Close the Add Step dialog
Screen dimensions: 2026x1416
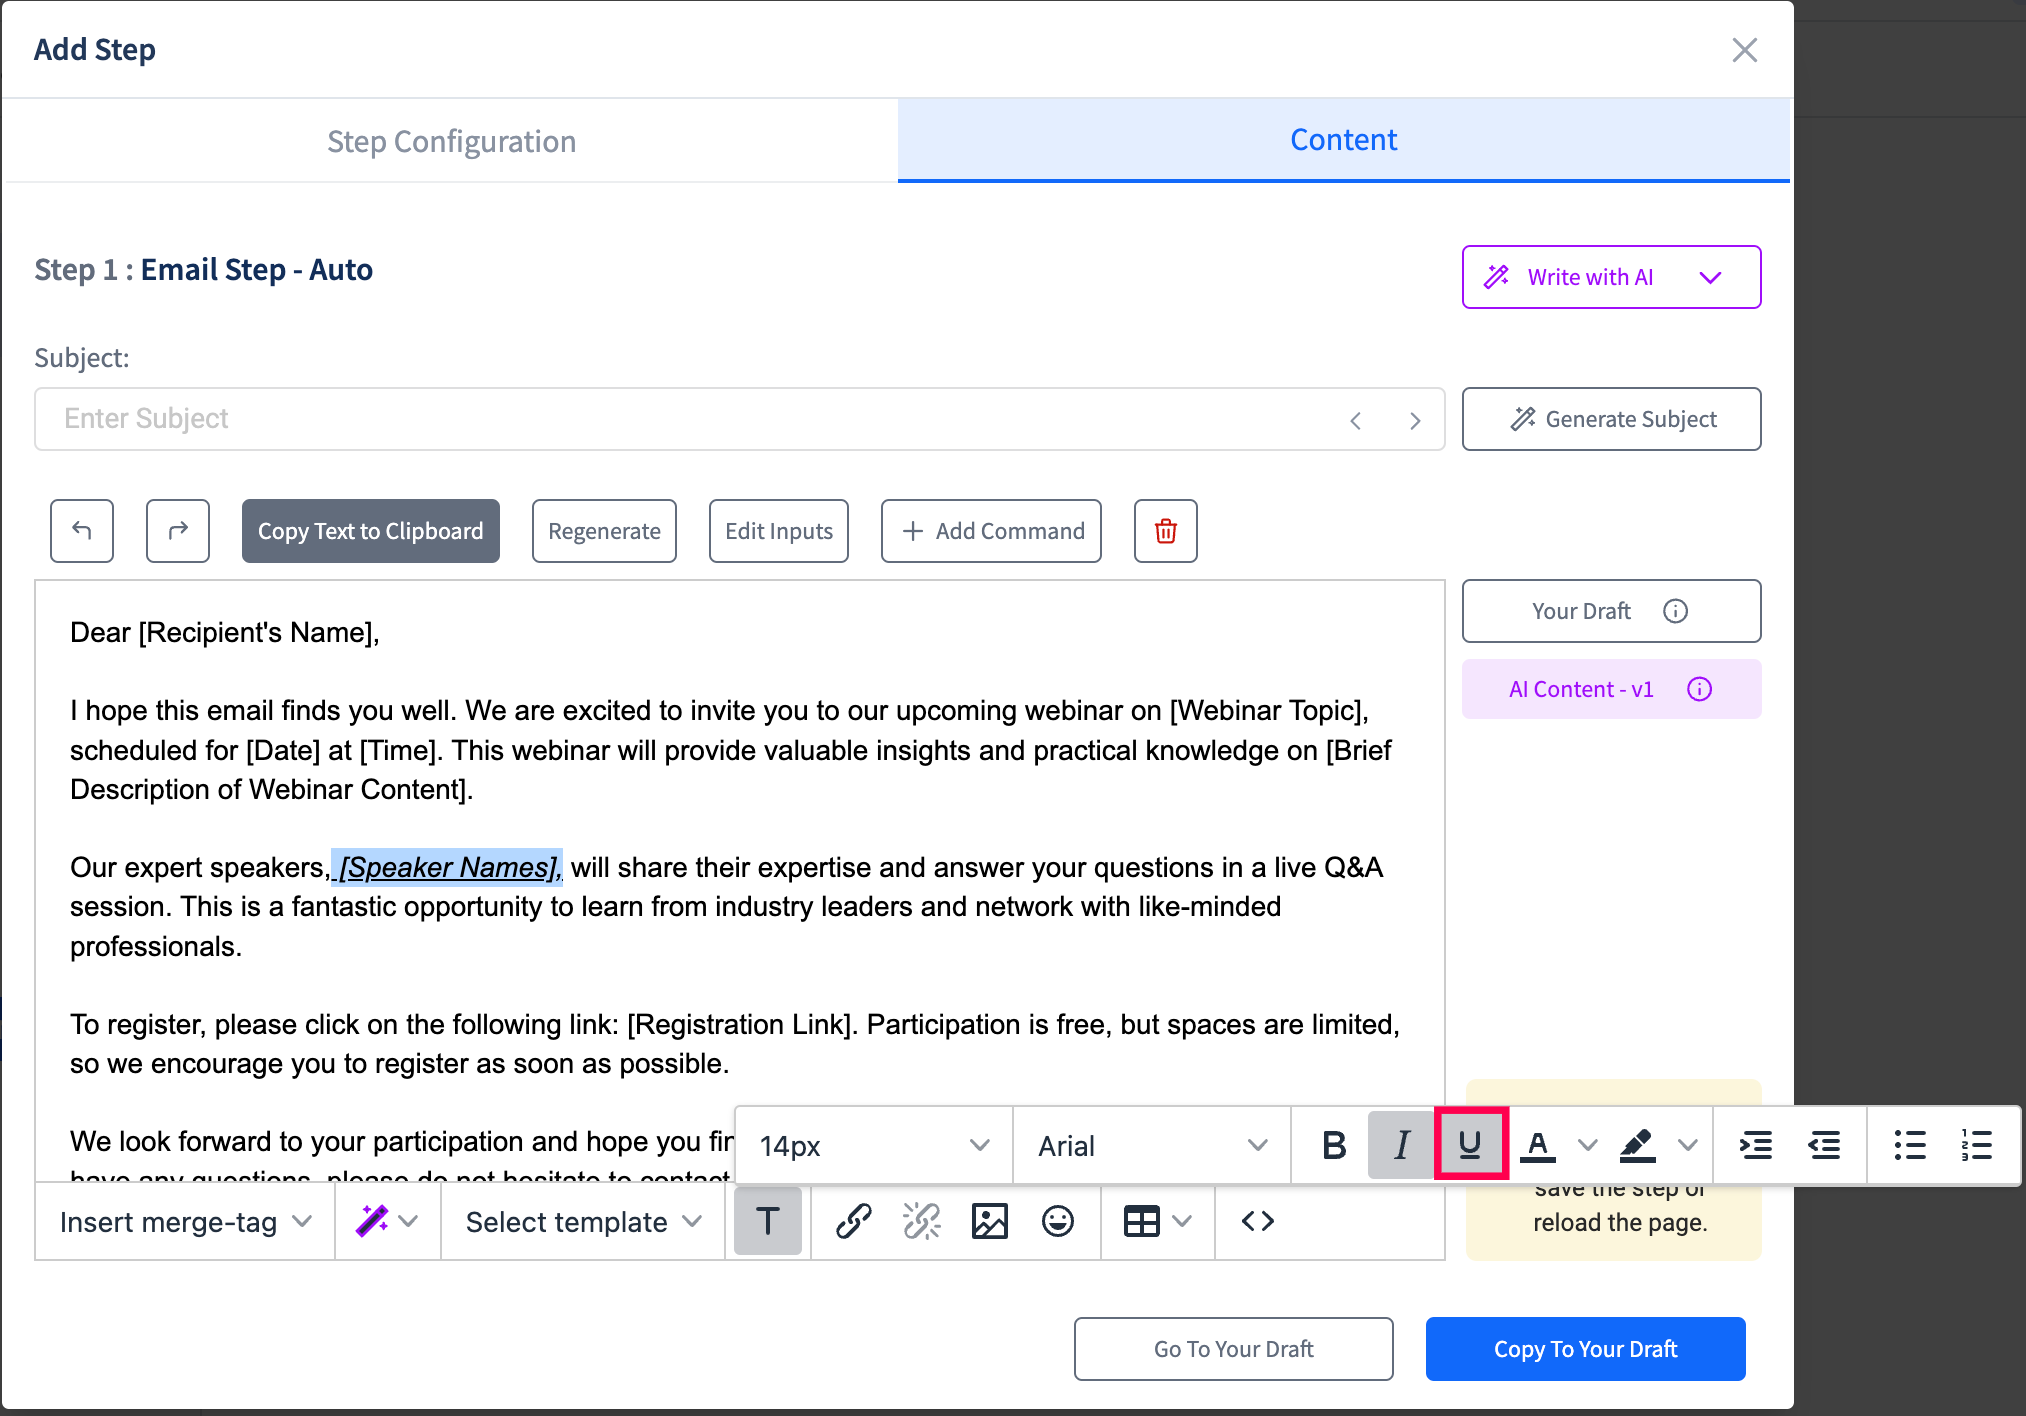[x=1745, y=50]
